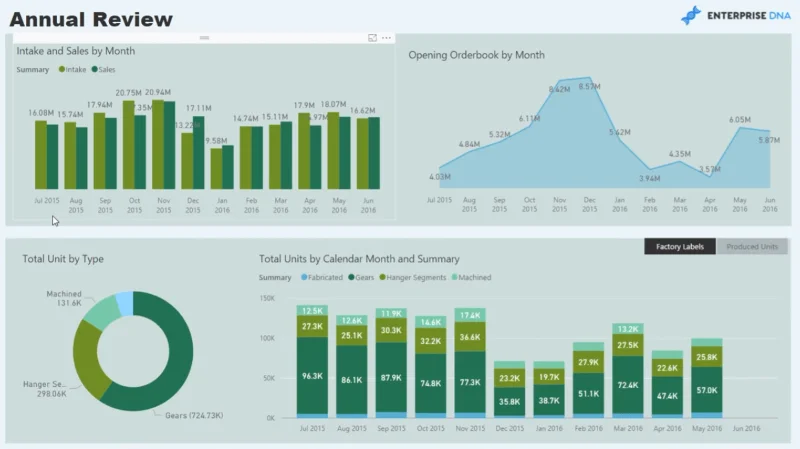This screenshot has height=449, width=800.
Task: Click the Total Unit by Type title
Action: (x=63, y=259)
